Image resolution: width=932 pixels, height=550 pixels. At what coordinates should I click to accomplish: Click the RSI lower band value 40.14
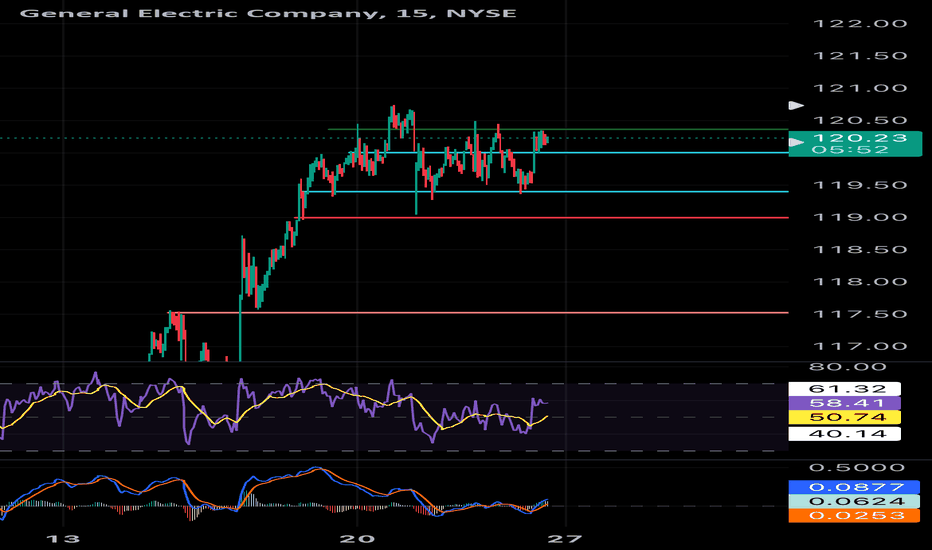(845, 433)
